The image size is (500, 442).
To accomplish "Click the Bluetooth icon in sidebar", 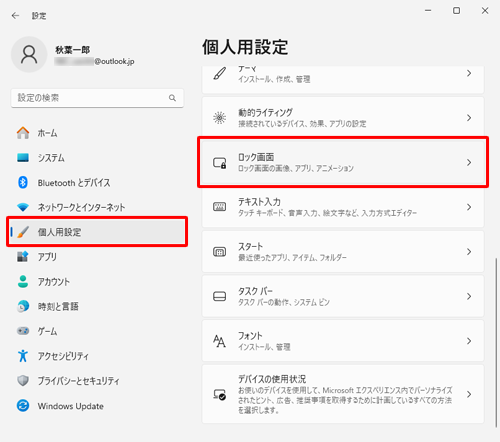I will (x=23, y=182).
